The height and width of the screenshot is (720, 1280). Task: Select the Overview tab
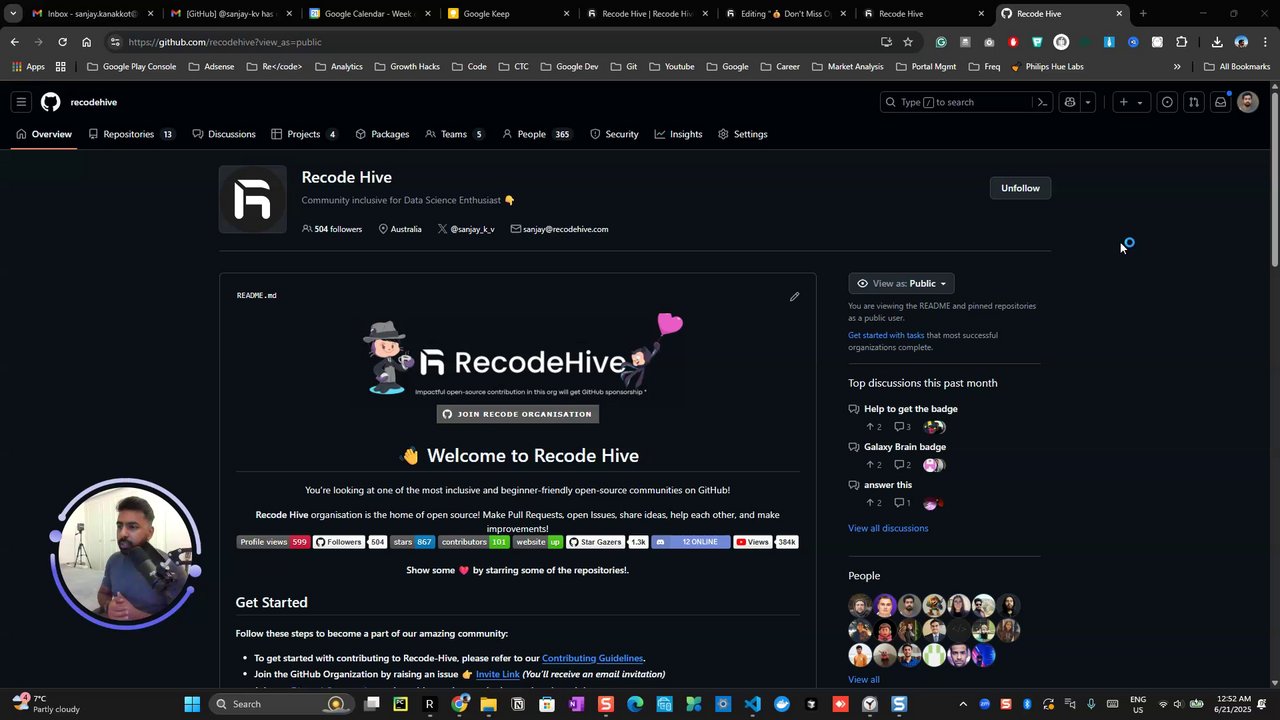coord(44,134)
